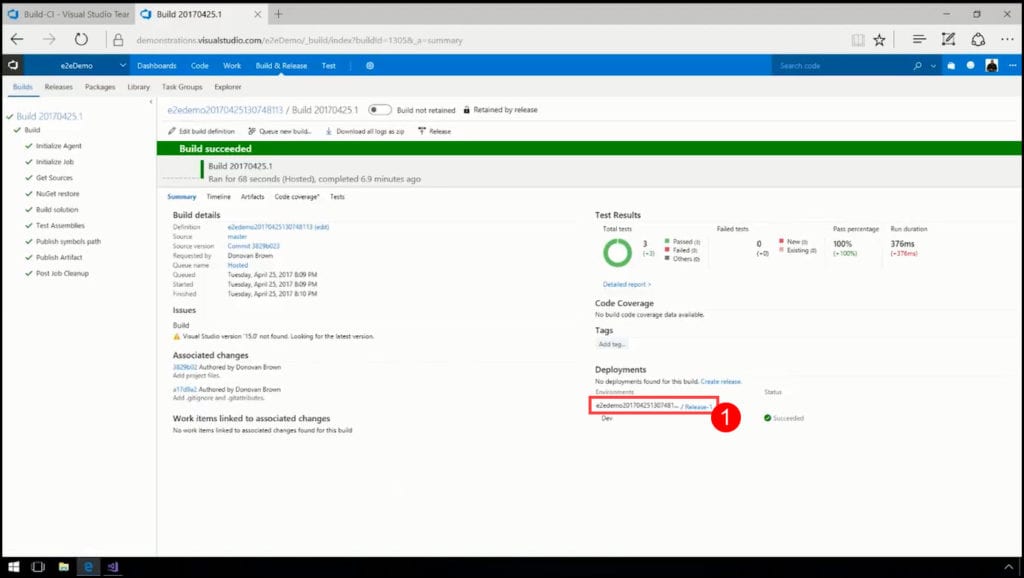This screenshot has height=578, width=1024.
Task: Open the Work hub
Action: coord(232,65)
